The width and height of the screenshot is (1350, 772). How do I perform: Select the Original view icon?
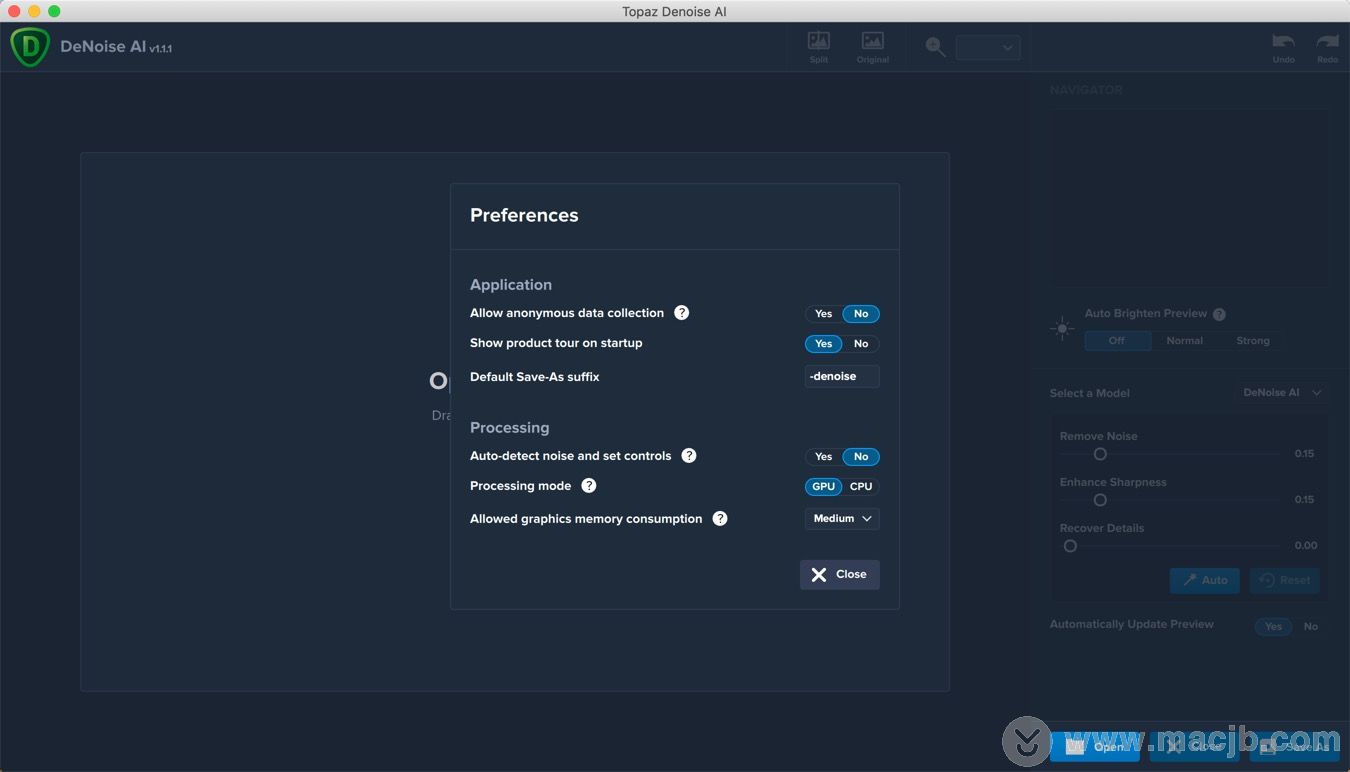tap(872, 47)
